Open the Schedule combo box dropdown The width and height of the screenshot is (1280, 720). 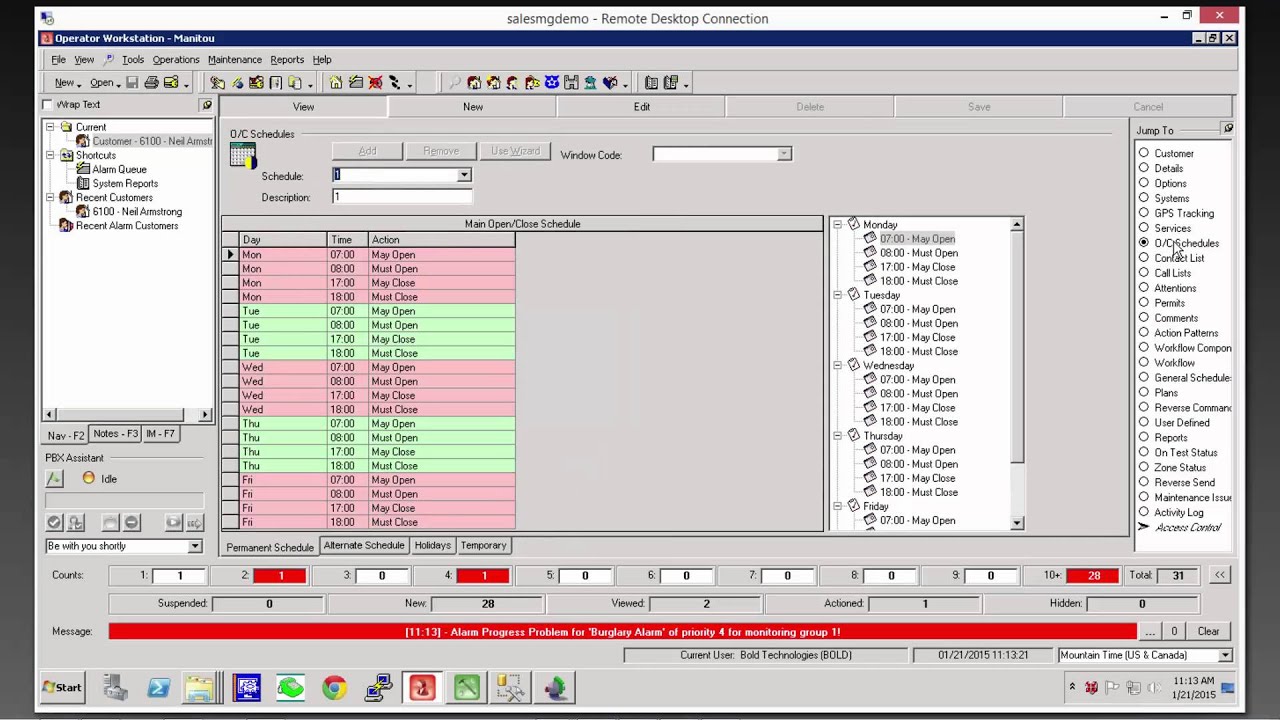click(464, 176)
